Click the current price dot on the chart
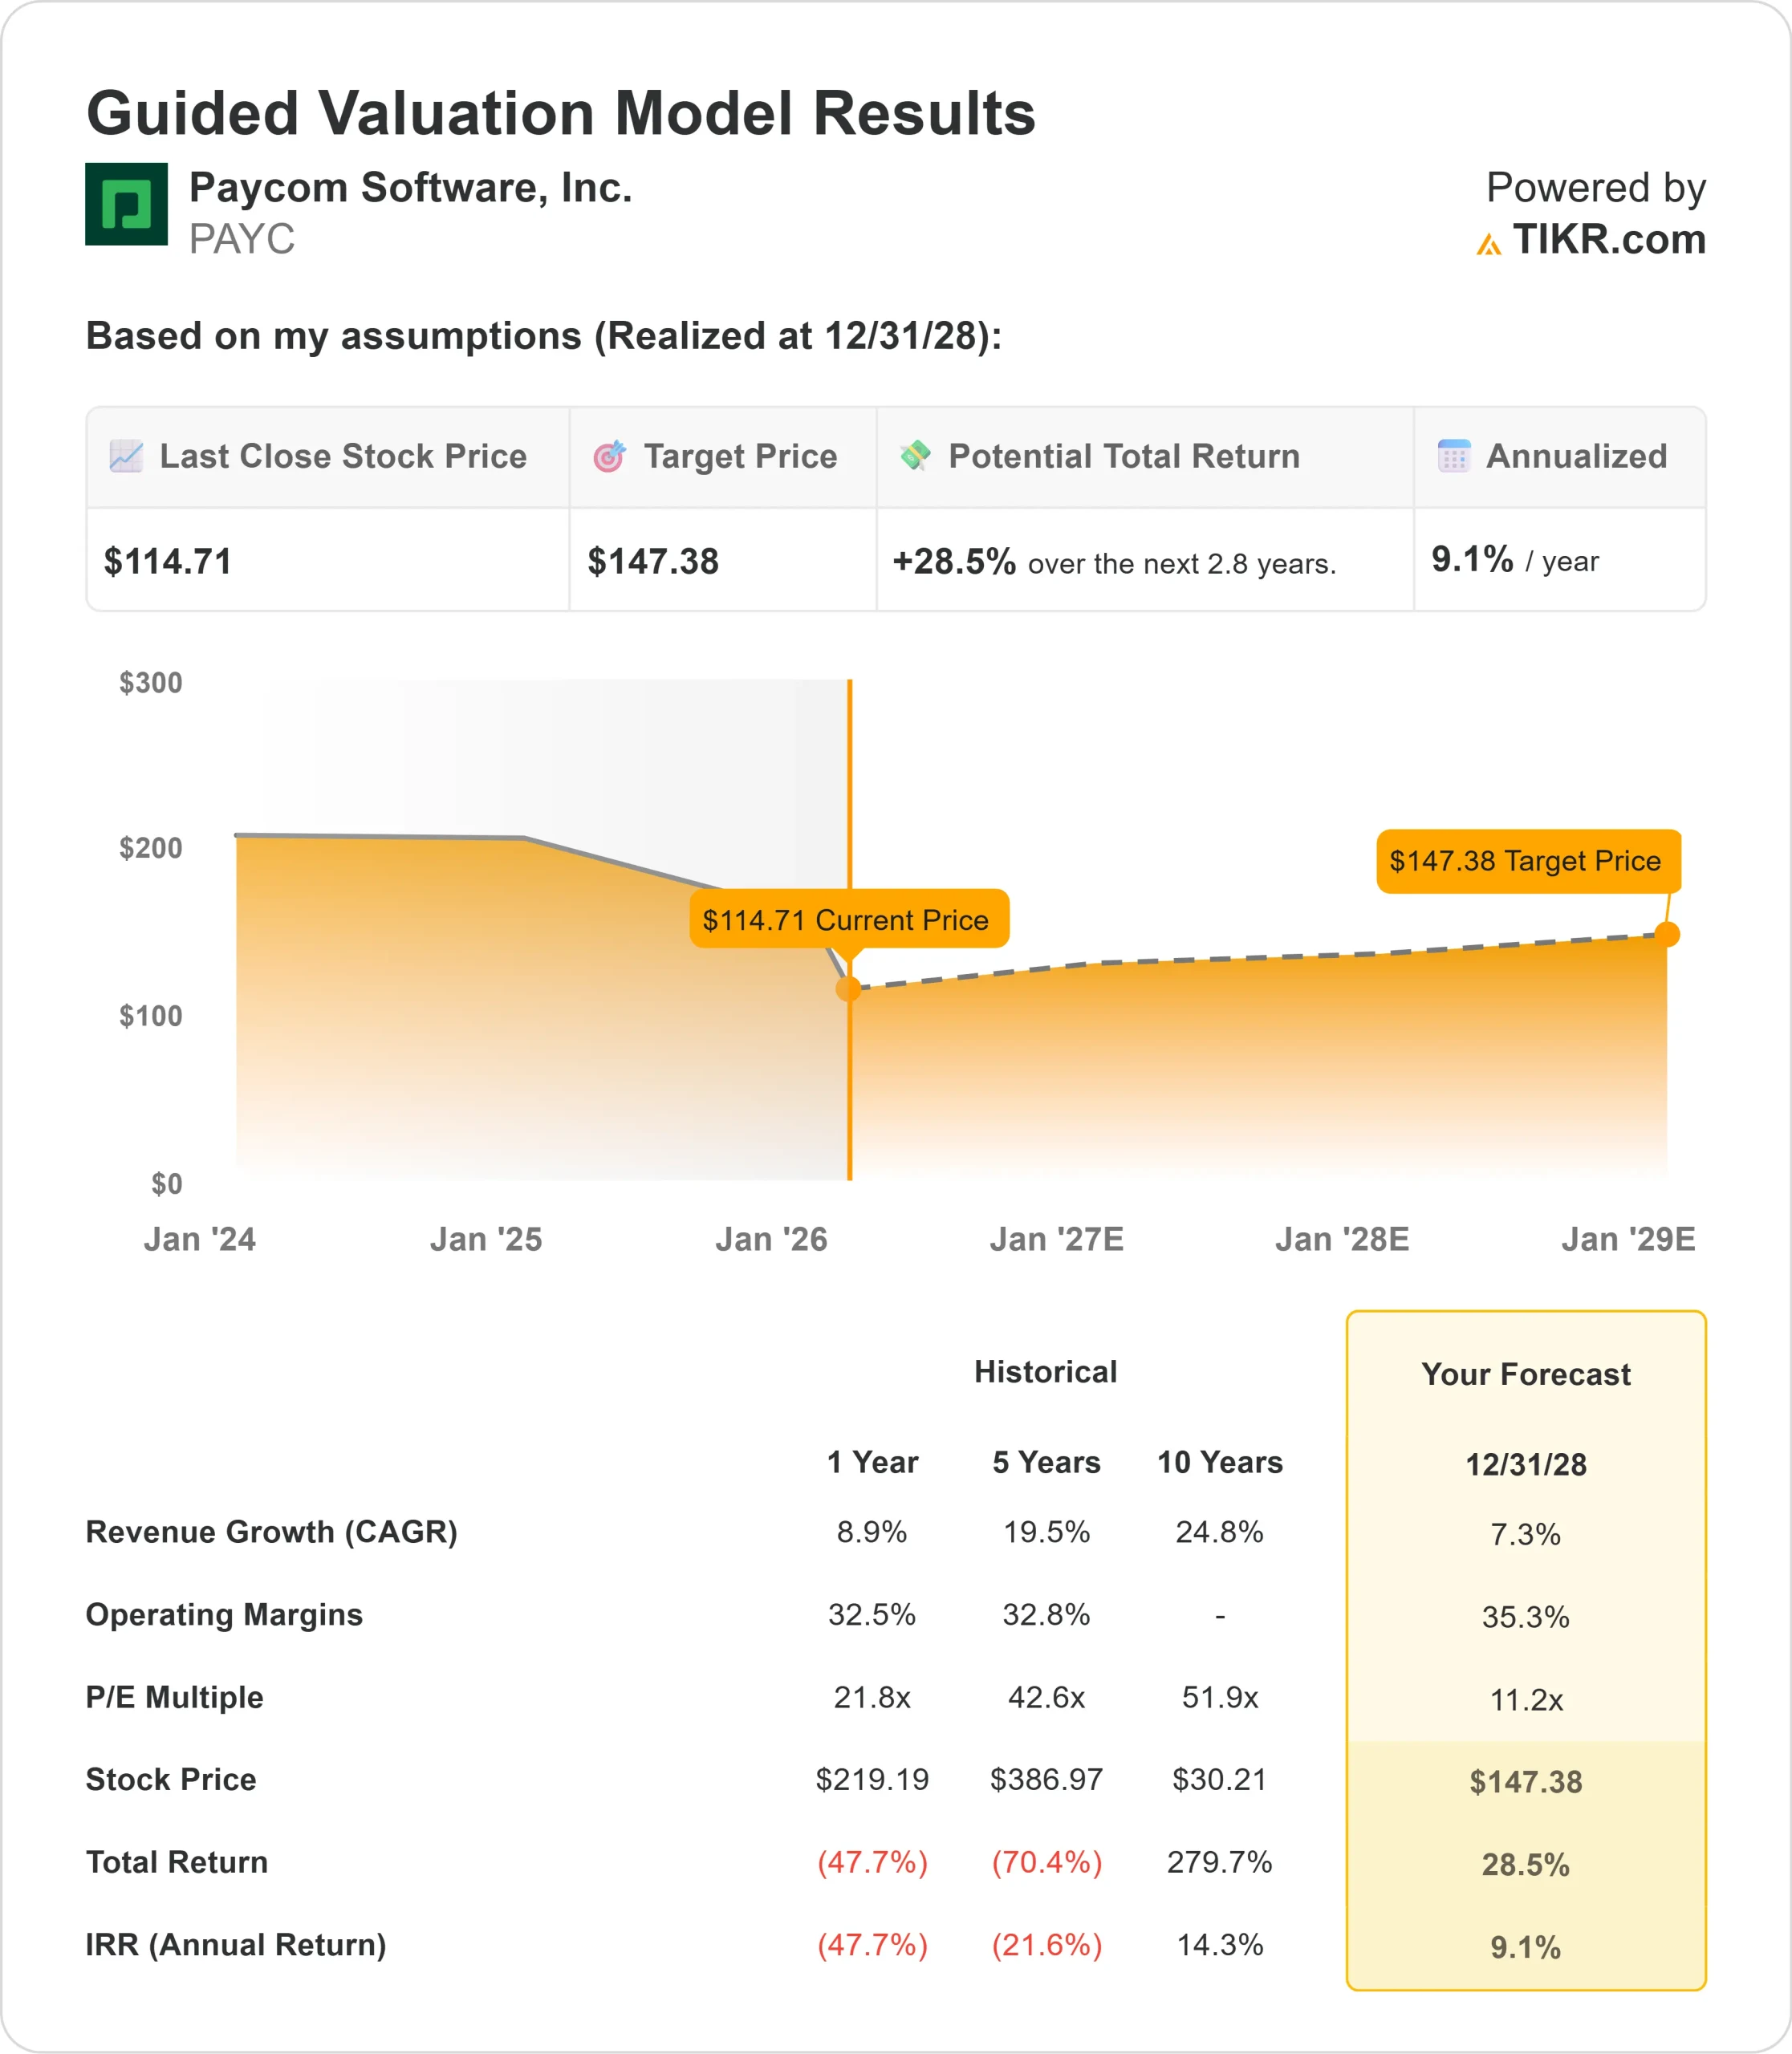The width and height of the screenshot is (1792, 2054). [x=848, y=989]
